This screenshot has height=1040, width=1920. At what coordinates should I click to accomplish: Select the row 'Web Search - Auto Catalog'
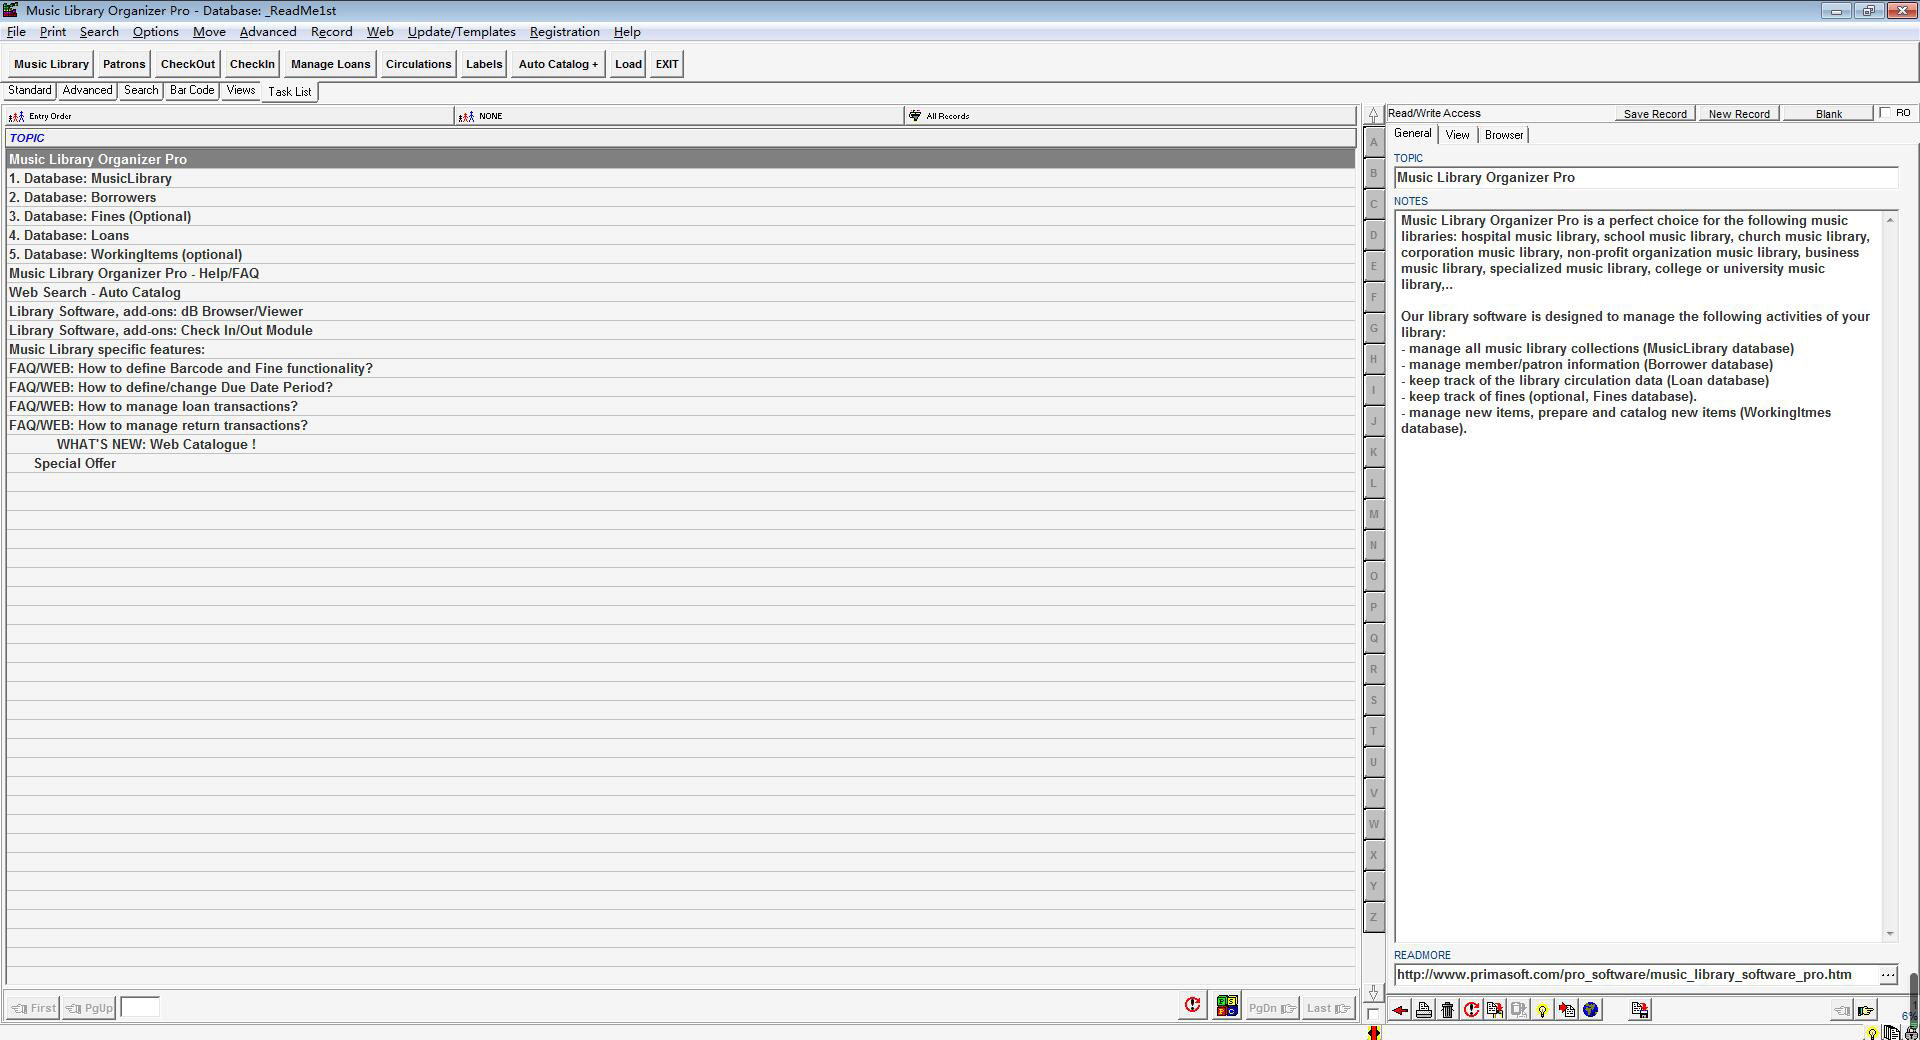[680, 293]
